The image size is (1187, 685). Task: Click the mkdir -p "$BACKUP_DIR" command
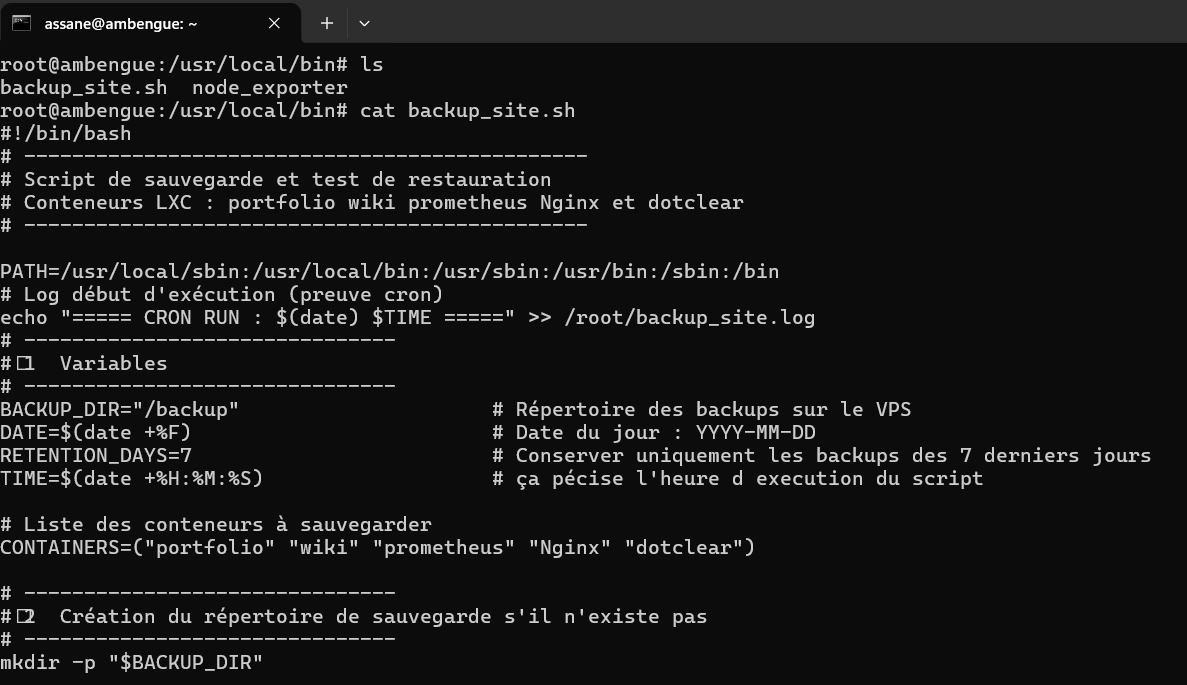pos(132,663)
